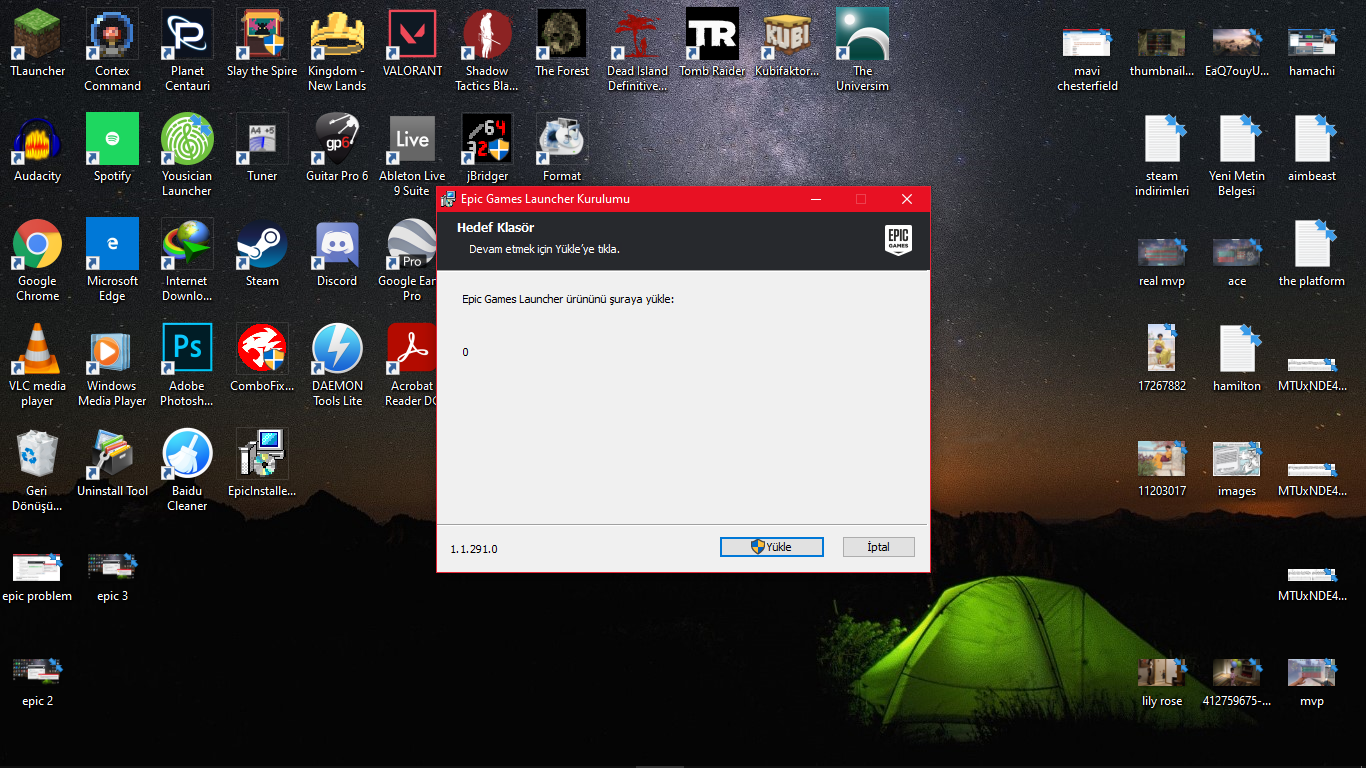Click the installer icon in the title bar

(449, 199)
